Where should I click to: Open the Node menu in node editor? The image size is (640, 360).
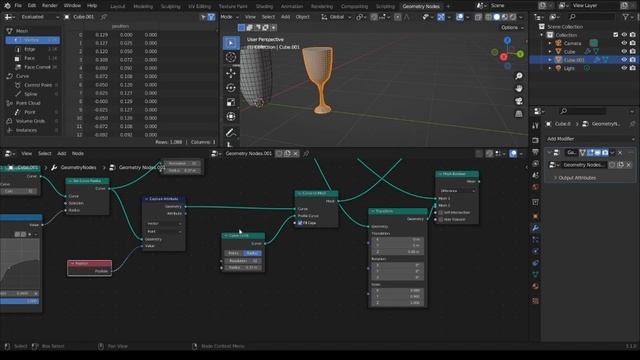point(78,153)
